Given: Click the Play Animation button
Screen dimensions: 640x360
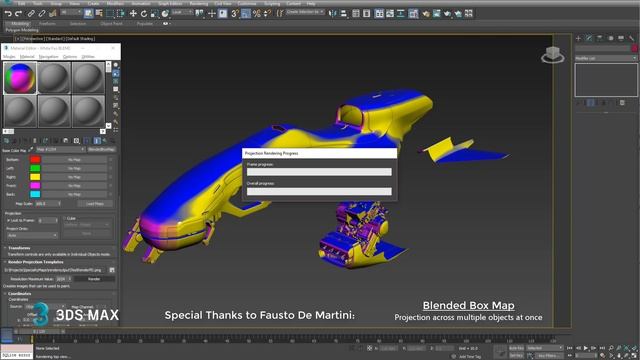Looking at the screenshot, I should coord(586,348).
